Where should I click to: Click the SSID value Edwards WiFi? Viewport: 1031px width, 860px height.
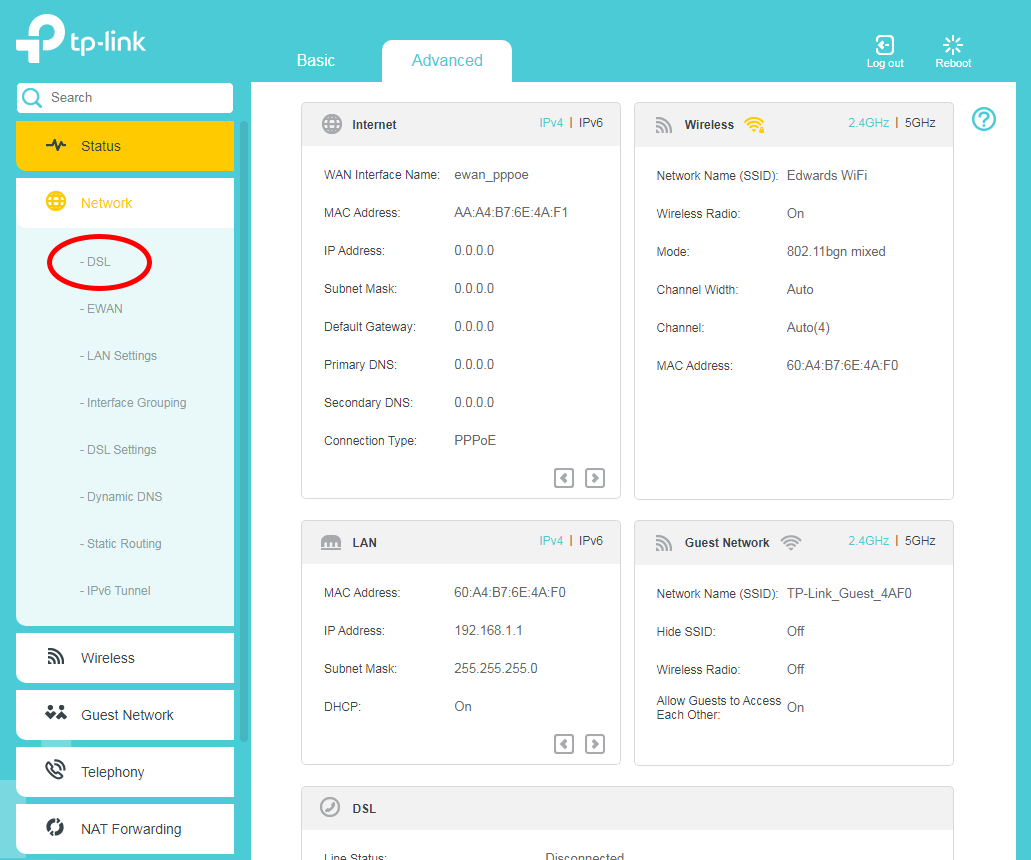pyautogui.click(x=827, y=176)
